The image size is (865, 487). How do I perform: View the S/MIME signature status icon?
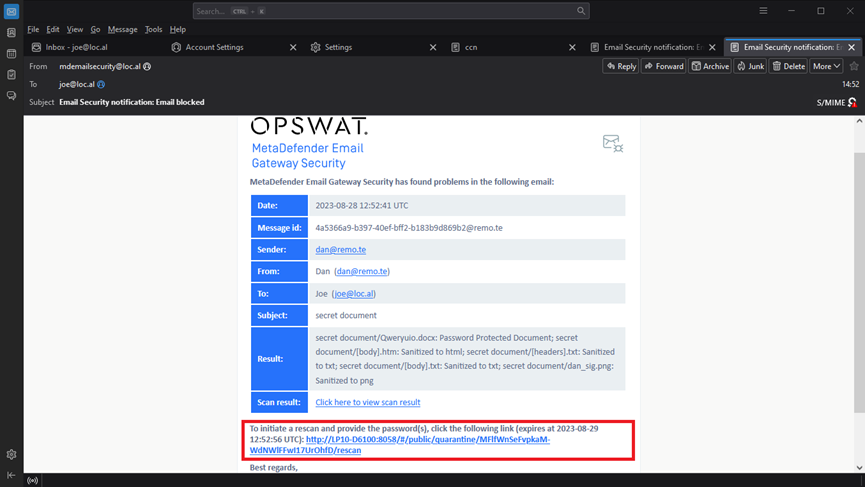point(853,103)
